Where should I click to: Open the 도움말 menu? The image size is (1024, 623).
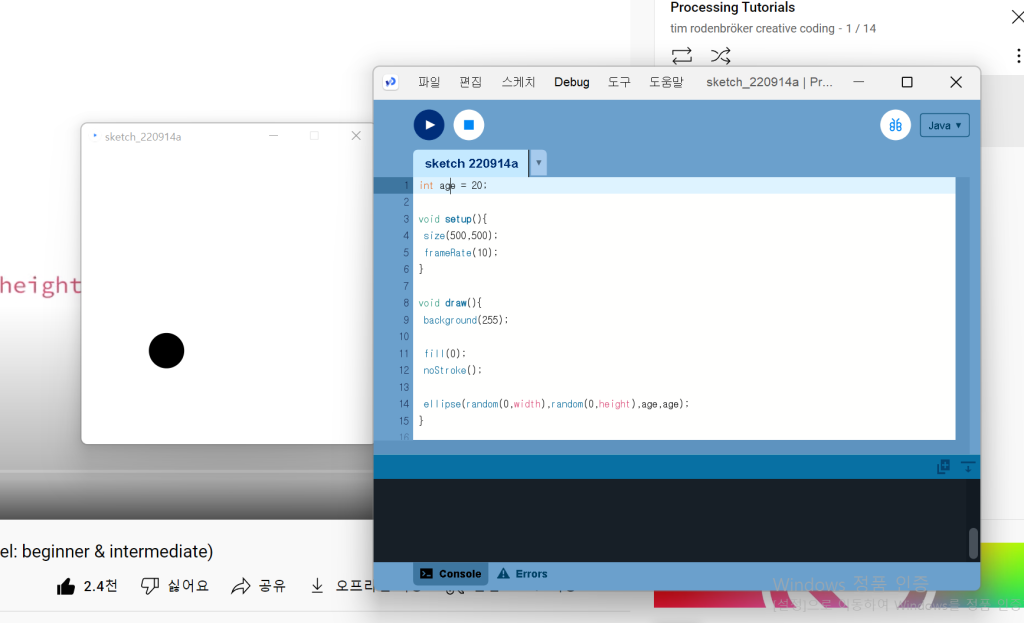666,82
